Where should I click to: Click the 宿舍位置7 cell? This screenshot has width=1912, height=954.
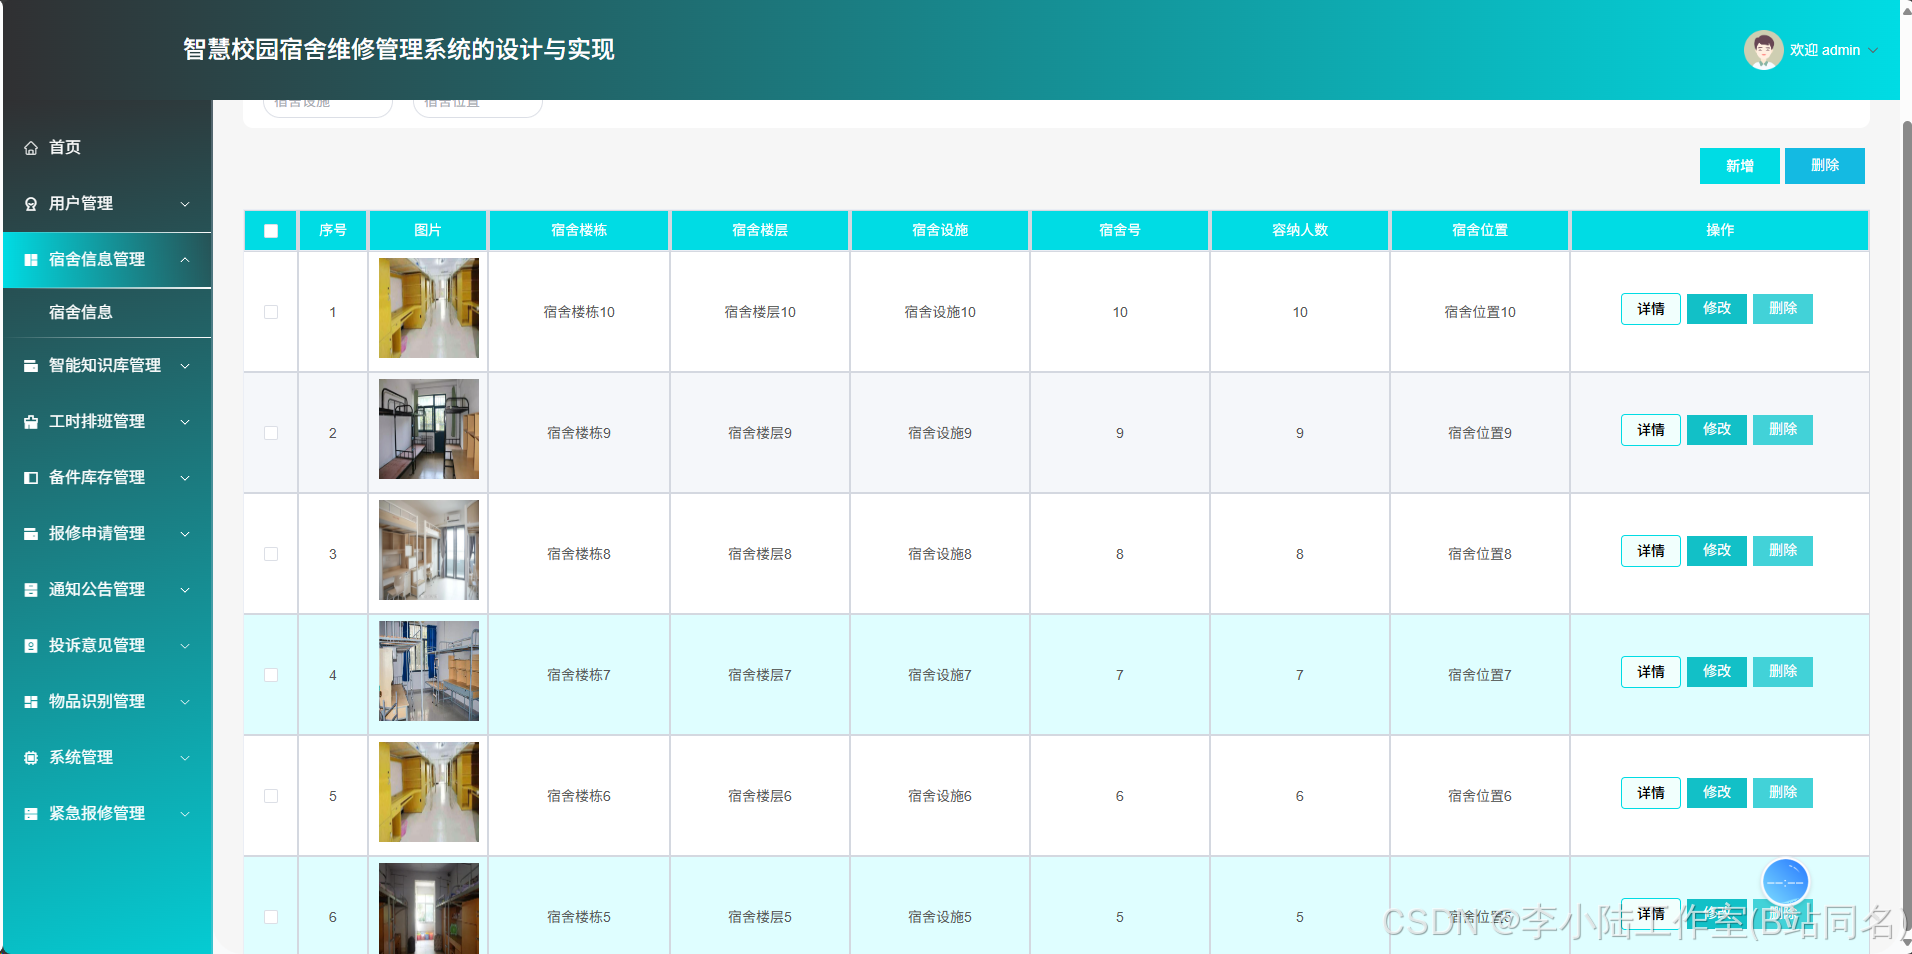pyautogui.click(x=1480, y=675)
